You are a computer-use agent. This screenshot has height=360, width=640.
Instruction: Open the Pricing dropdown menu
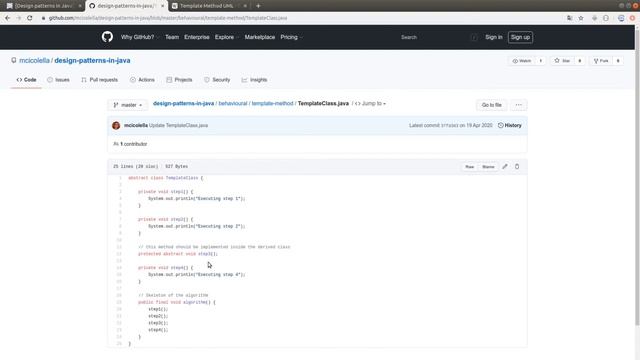pos(291,37)
